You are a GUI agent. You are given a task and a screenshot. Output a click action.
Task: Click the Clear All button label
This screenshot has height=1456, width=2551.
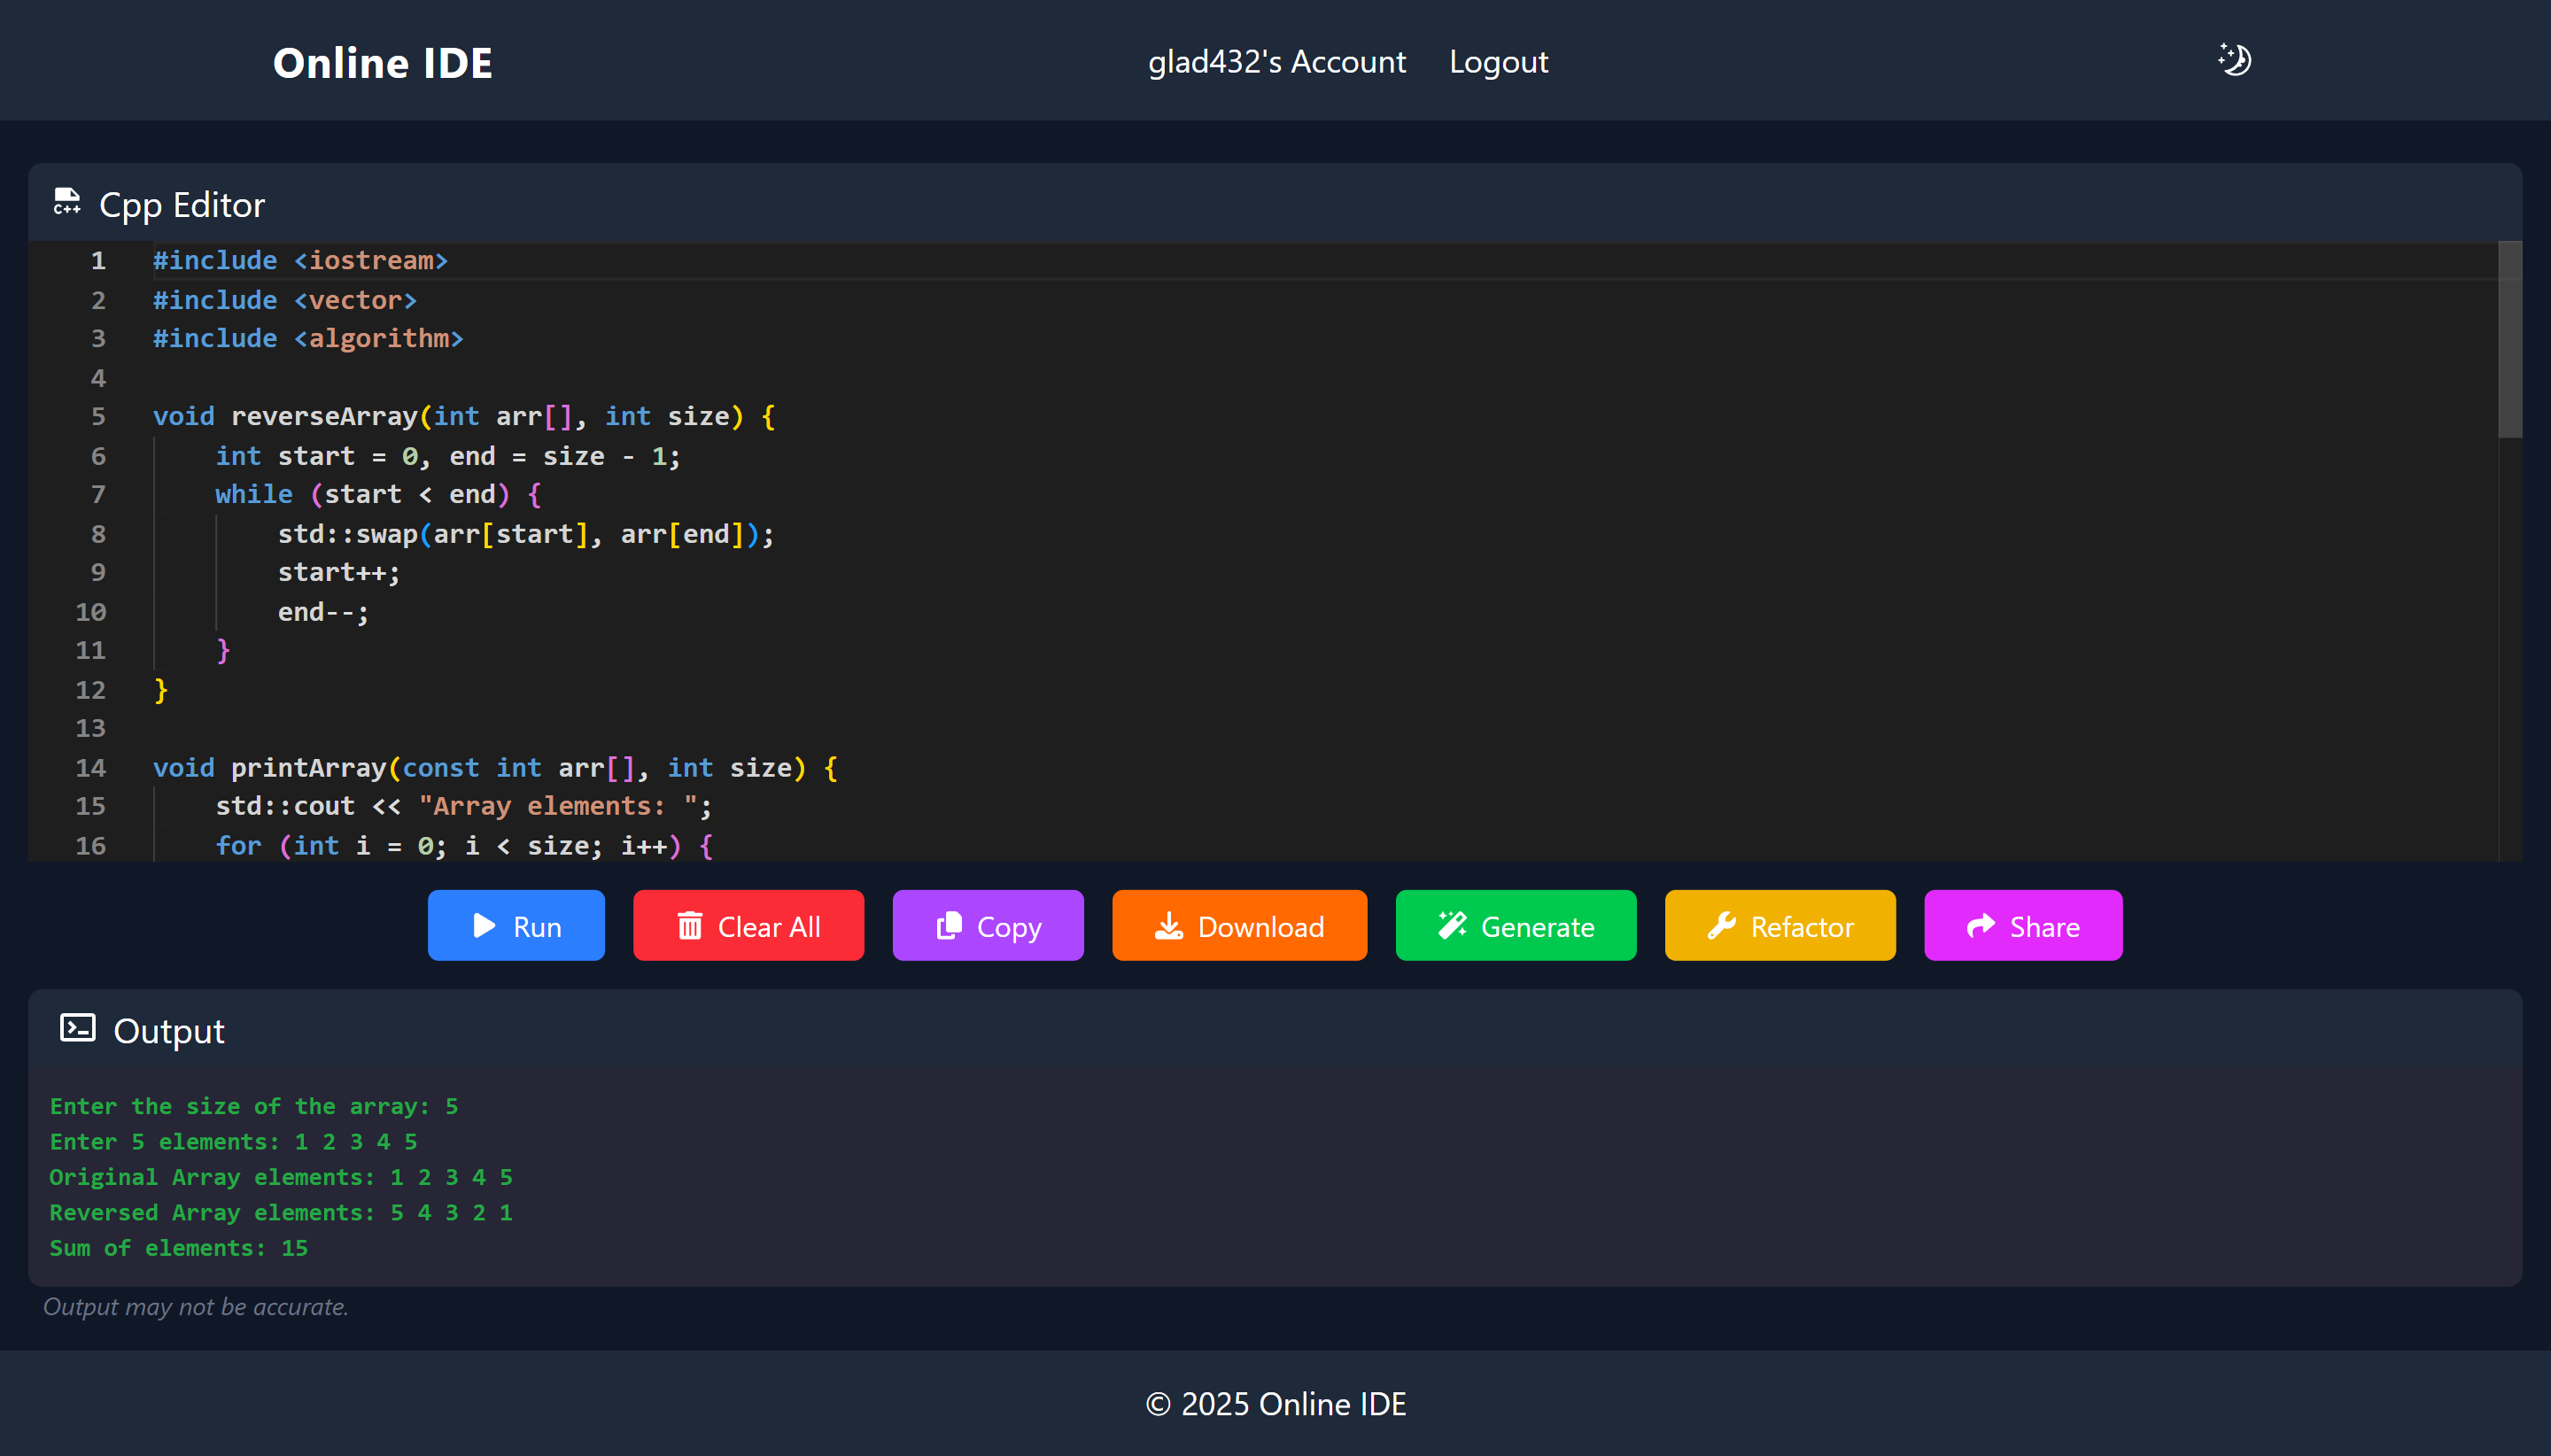(x=769, y=927)
